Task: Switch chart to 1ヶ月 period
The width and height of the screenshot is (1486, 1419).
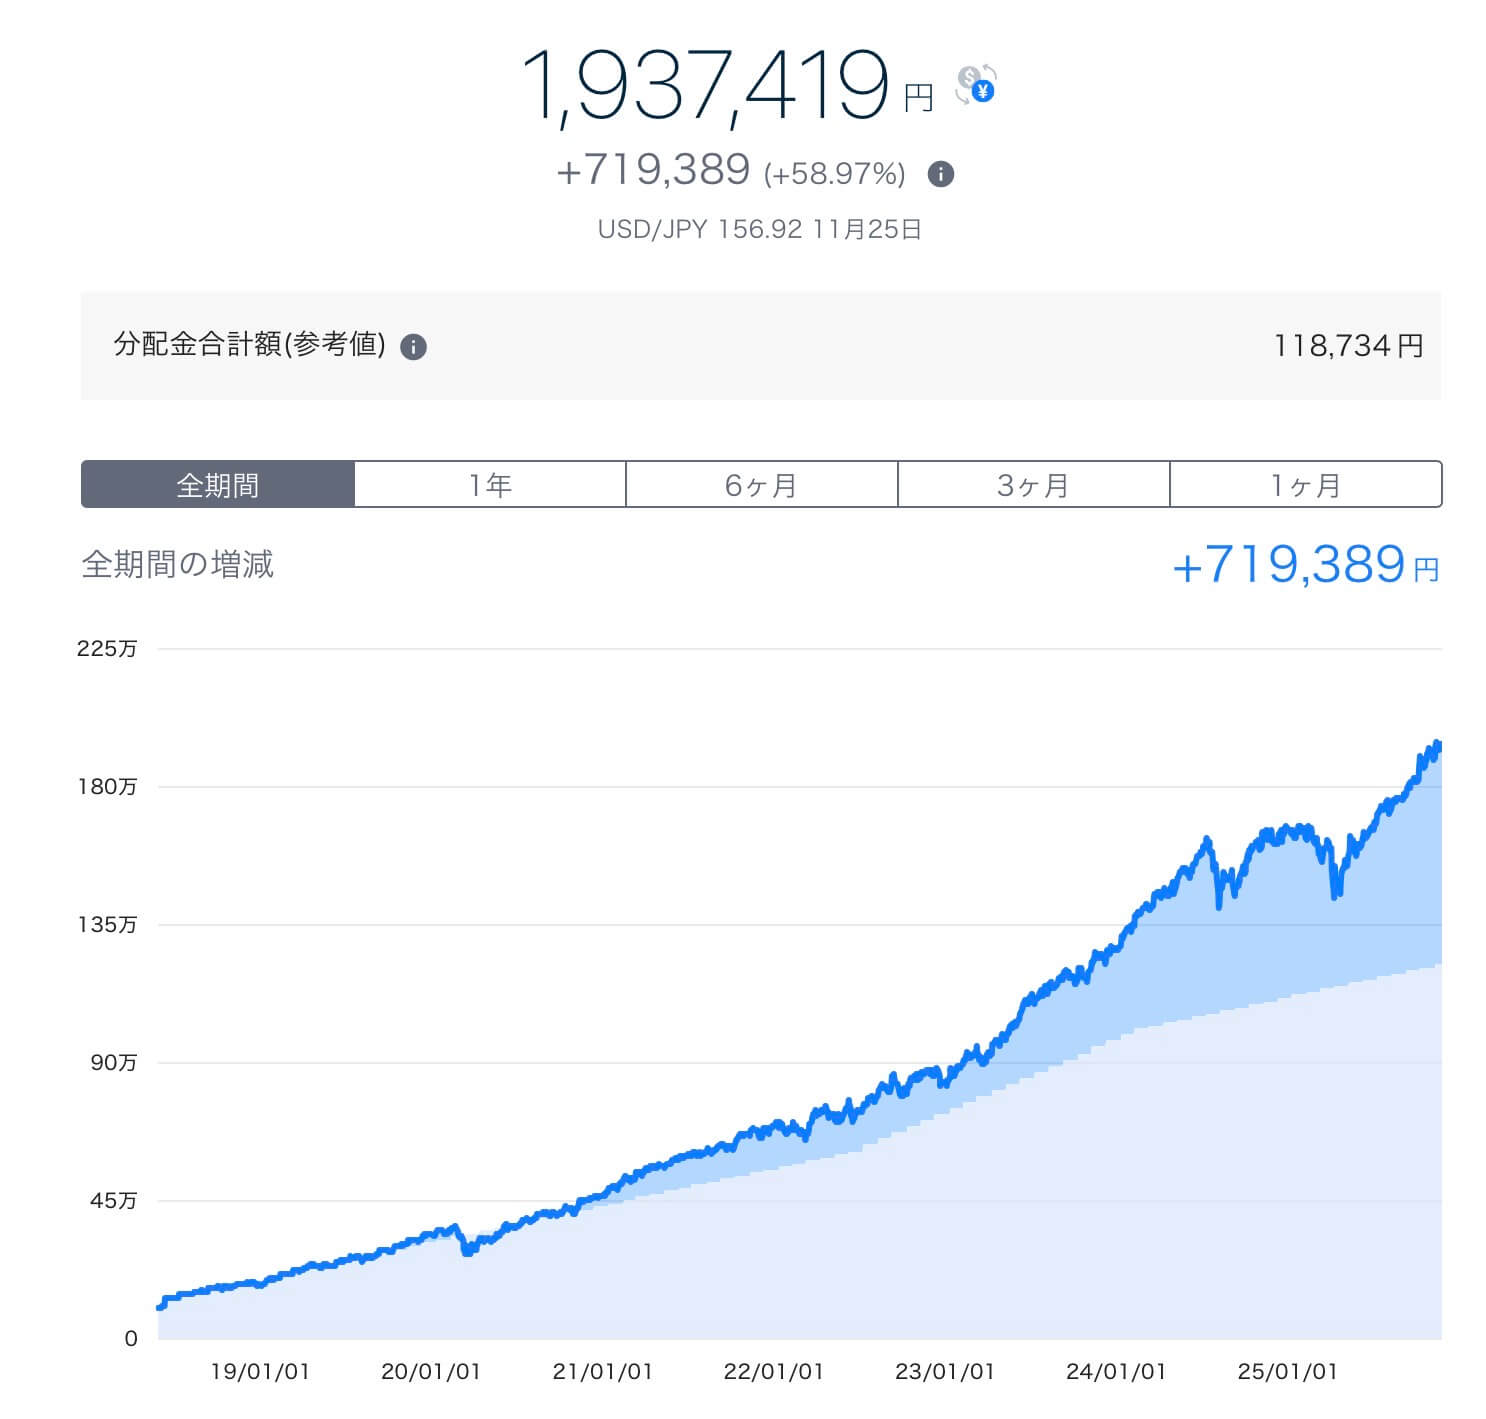Action: point(1305,485)
